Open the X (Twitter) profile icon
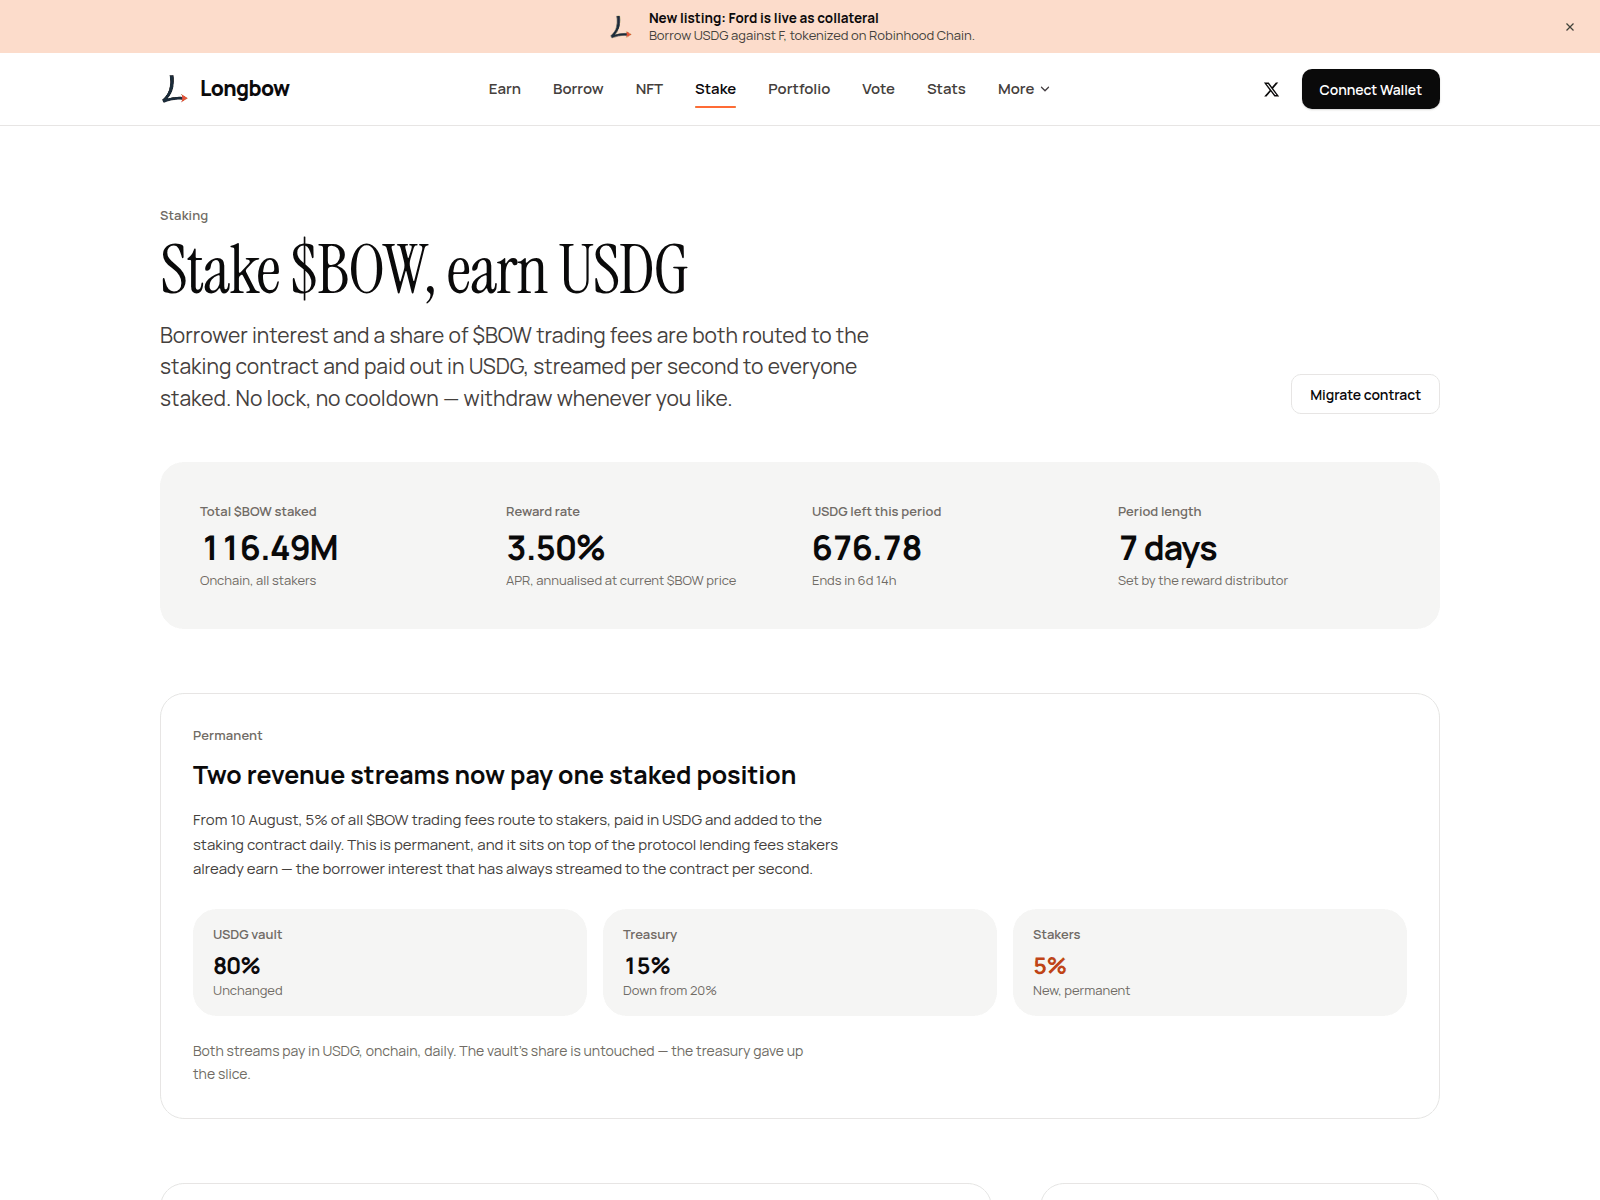The width and height of the screenshot is (1600, 1200). 1271,89
